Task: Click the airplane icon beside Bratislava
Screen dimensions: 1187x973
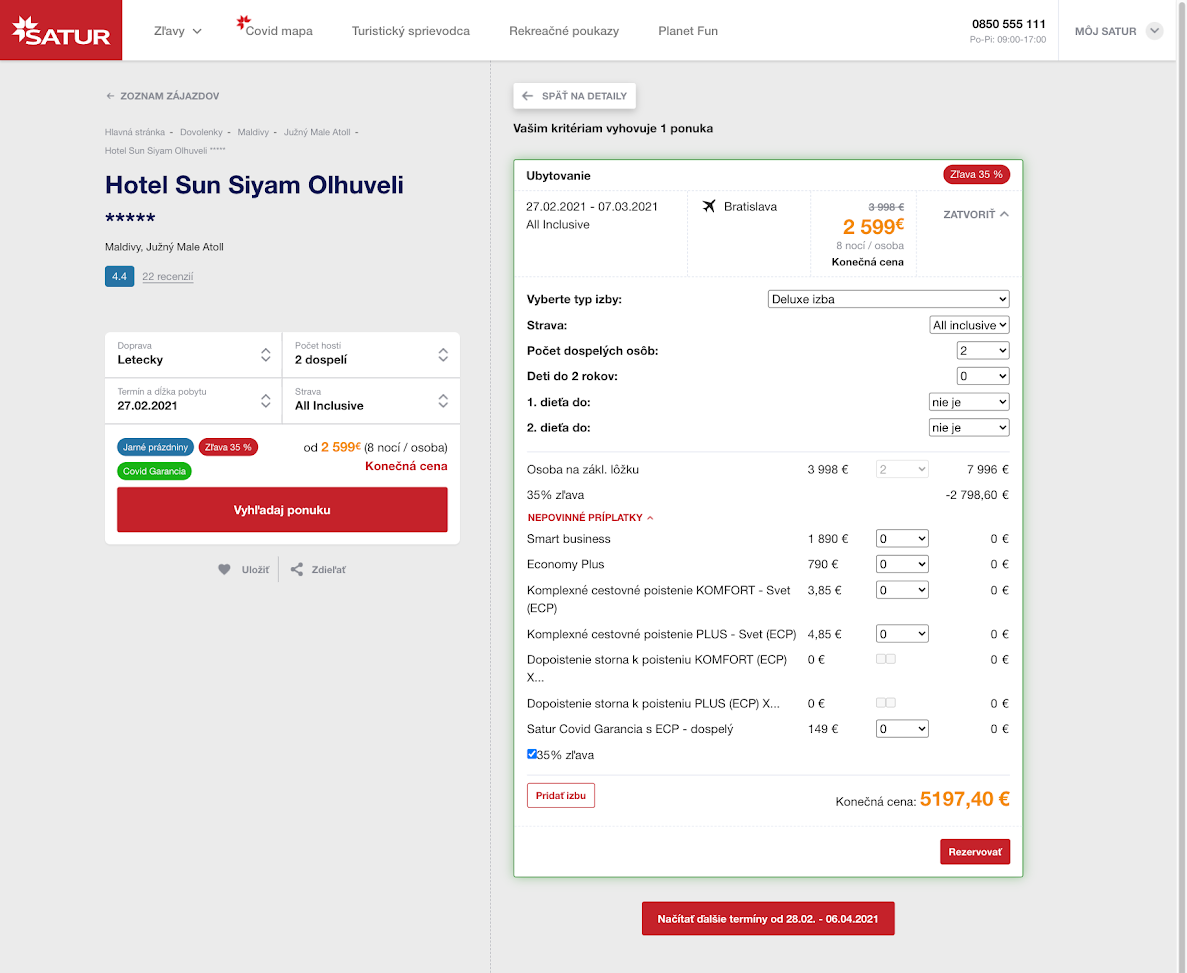Action: pyautogui.click(x=709, y=207)
